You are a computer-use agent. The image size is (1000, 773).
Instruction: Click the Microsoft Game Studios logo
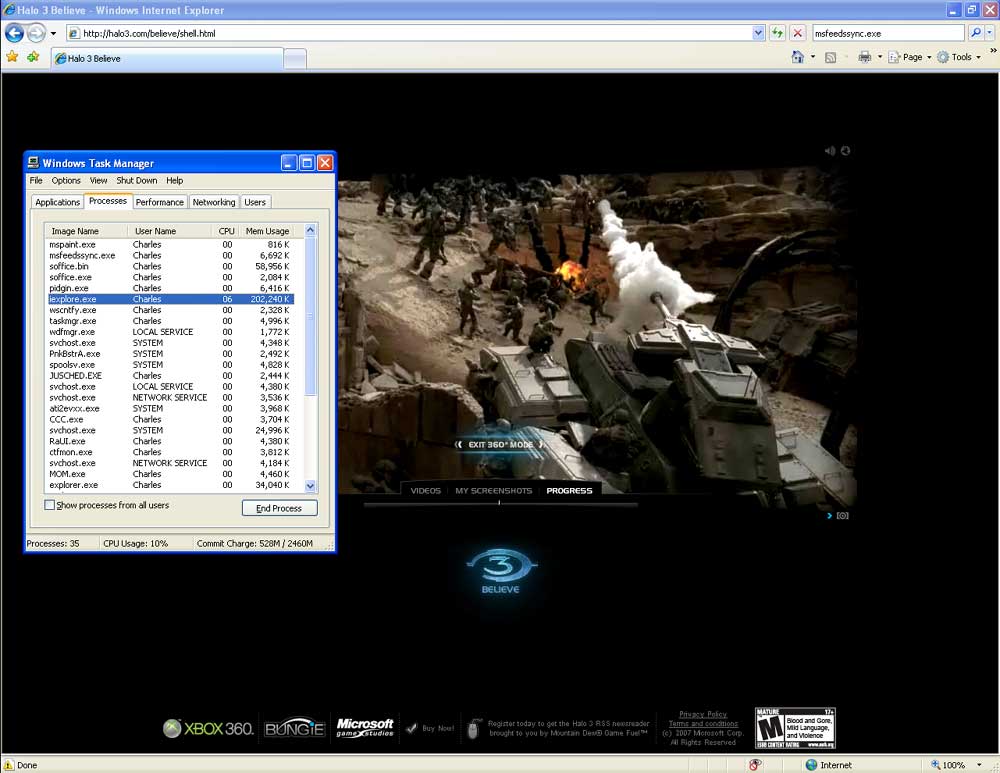click(365, 728)
